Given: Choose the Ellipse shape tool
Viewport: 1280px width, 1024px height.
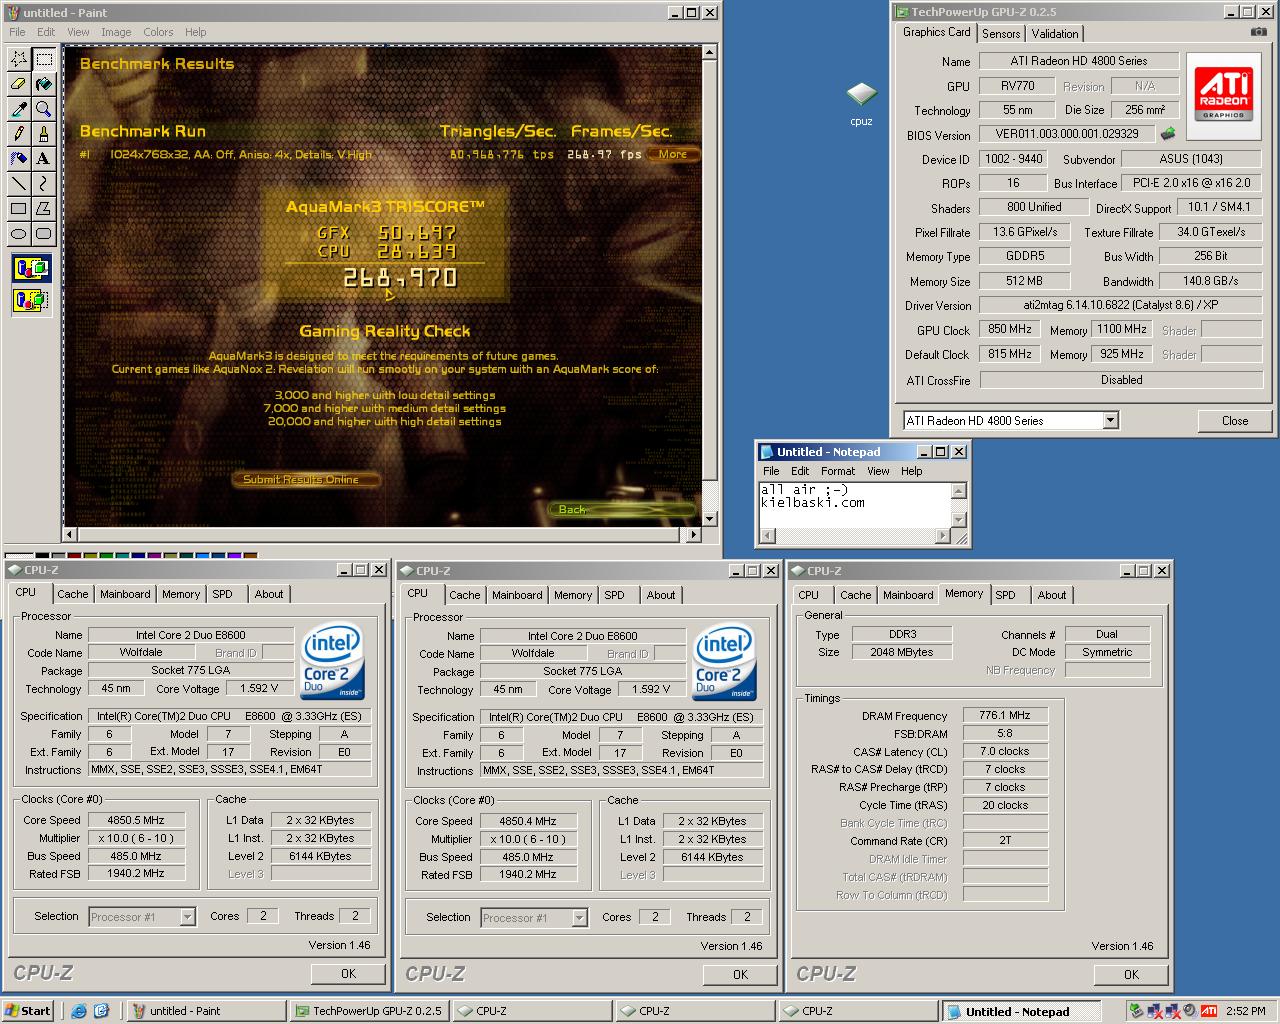Looking at the screenshot, I should (x=18, y=233).
